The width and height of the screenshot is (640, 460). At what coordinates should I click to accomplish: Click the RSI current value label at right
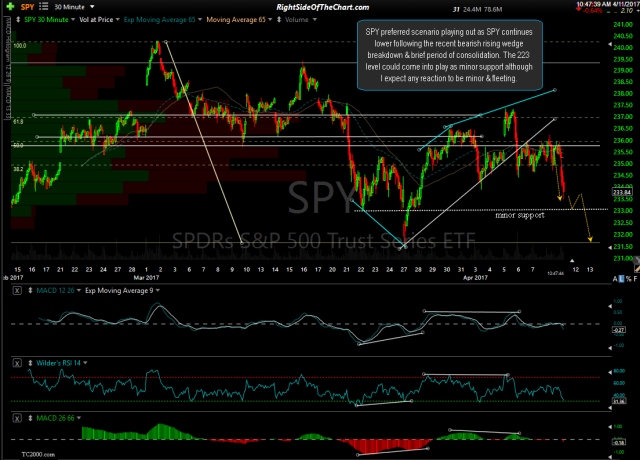point(619,401)
